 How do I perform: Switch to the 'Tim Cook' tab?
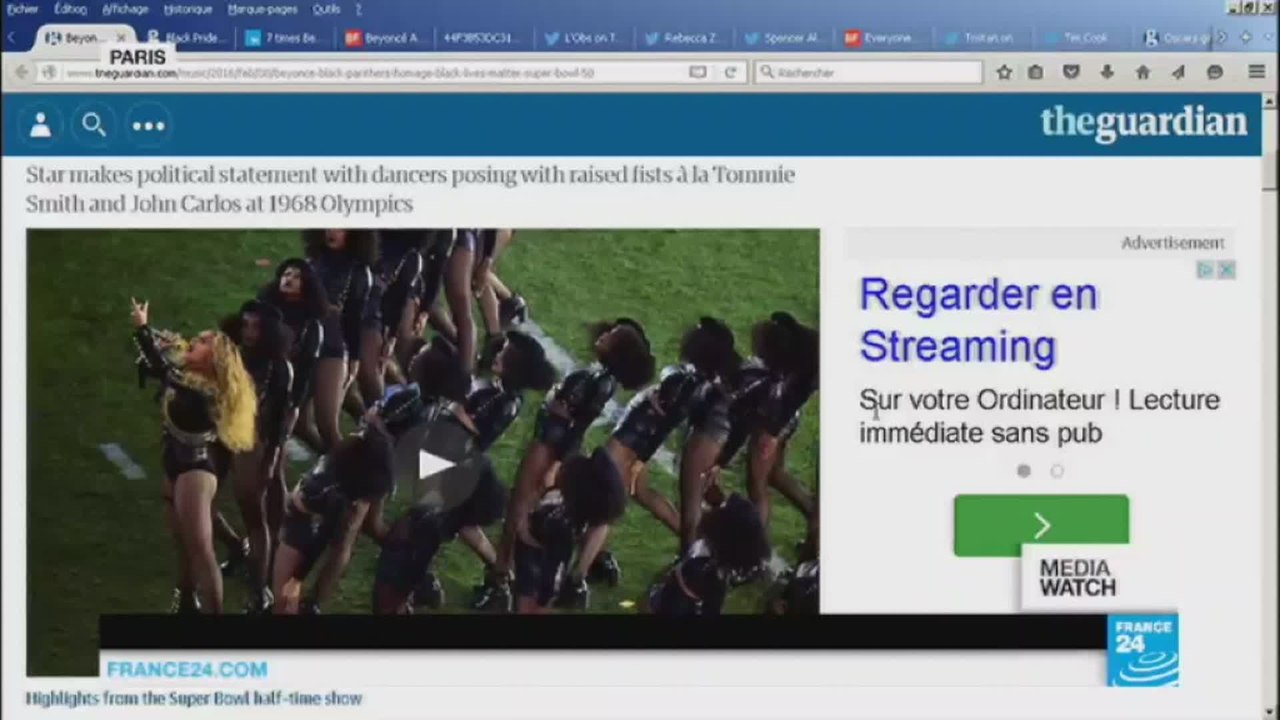(x=1083, y=38)
